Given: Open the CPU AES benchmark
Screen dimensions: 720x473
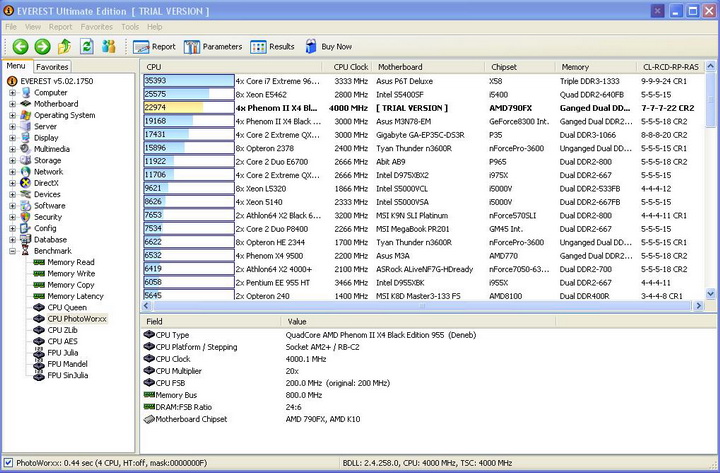Looking at the screenshot, I should 62,341.
